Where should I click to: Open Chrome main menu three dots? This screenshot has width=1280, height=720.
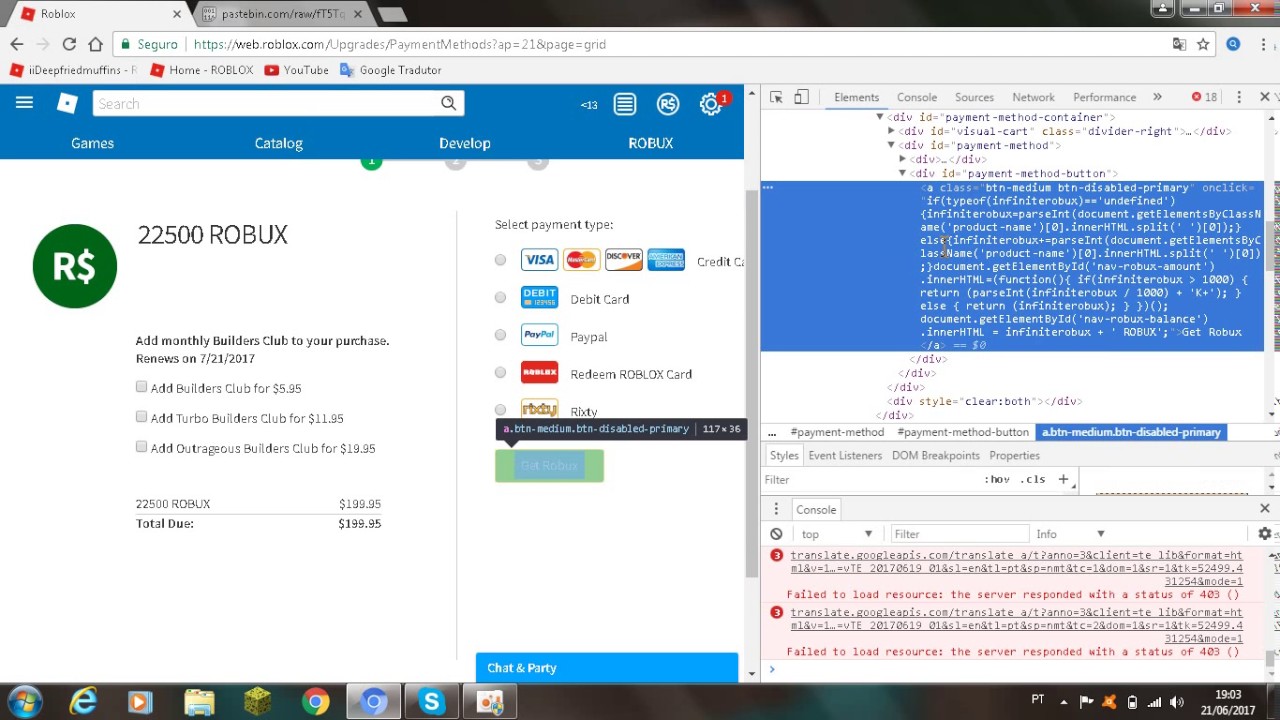(x=1264, y=44)
